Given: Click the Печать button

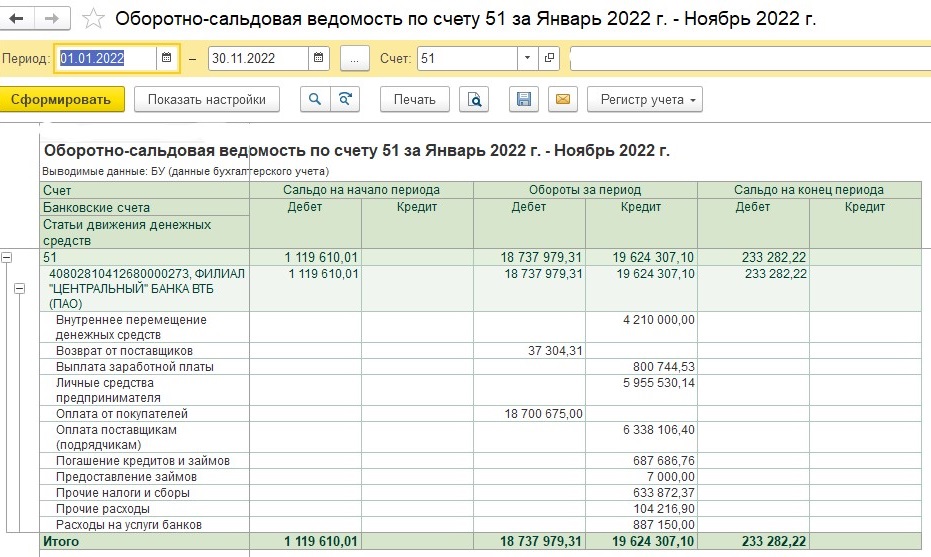Looking at the screenshot, I should (414, 99).
